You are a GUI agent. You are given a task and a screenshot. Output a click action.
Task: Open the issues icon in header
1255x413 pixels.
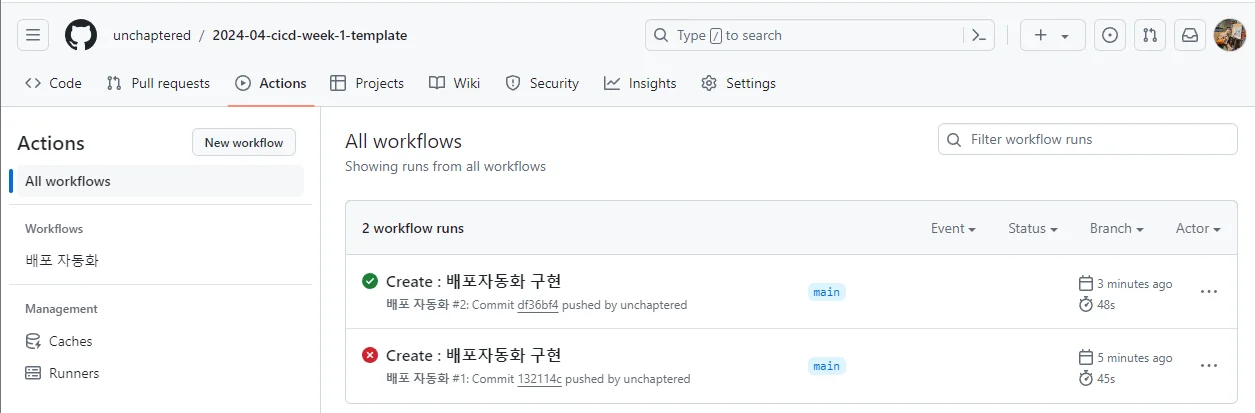(1109, 35)
